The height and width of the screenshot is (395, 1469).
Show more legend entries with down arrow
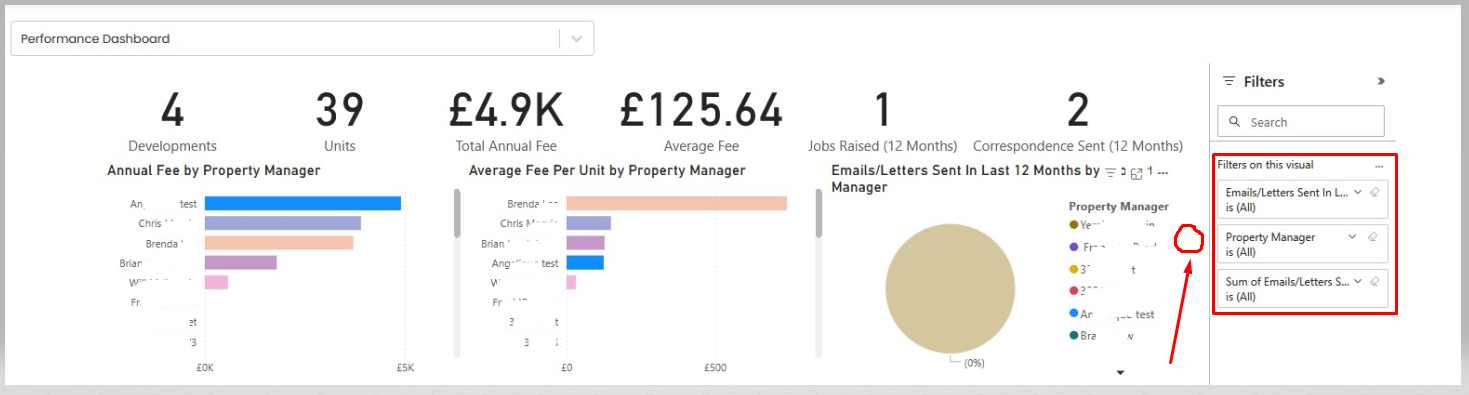click(x=1120, y=373)
